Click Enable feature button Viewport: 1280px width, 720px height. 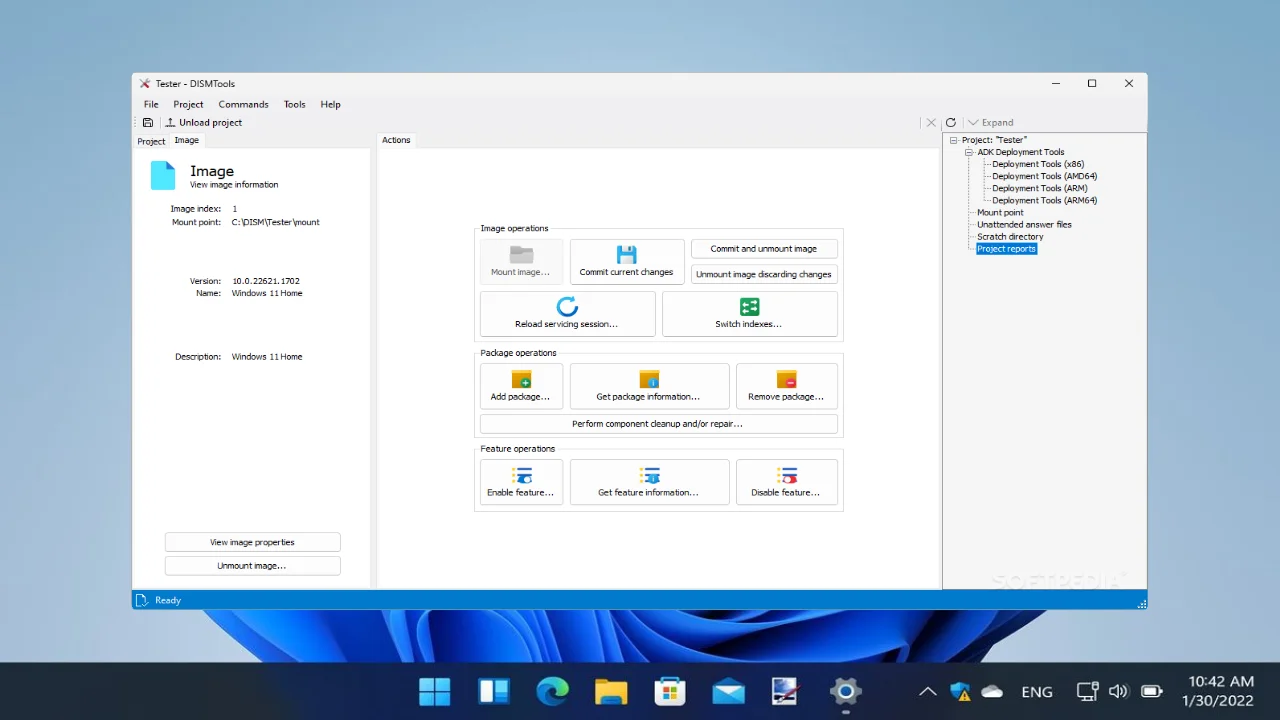(521, 482)
